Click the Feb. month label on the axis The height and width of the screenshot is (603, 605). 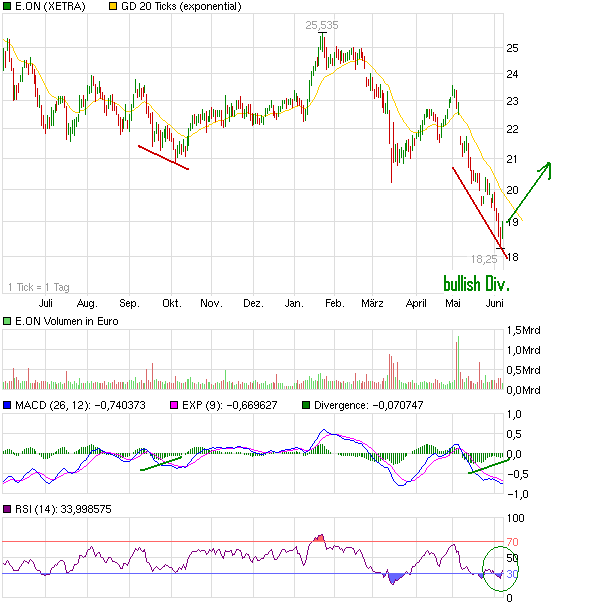point(335,303)
